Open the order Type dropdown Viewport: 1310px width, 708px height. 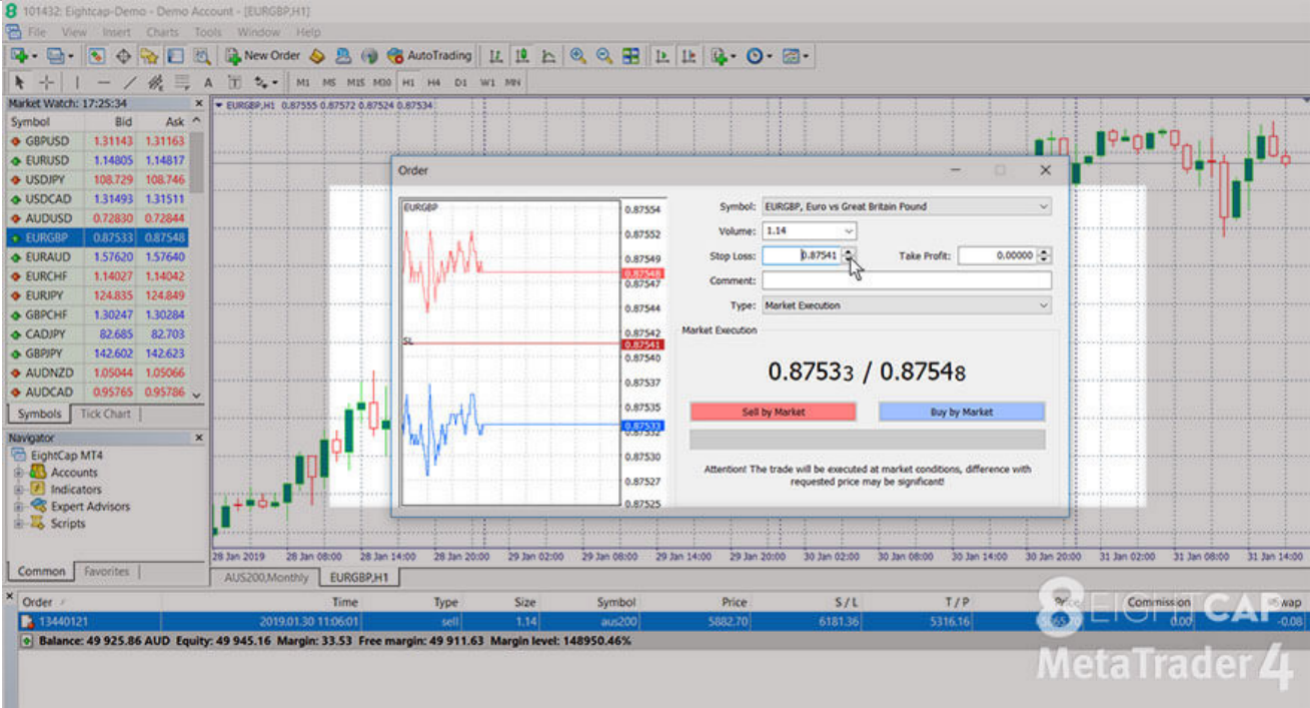(x=906, y=306)
